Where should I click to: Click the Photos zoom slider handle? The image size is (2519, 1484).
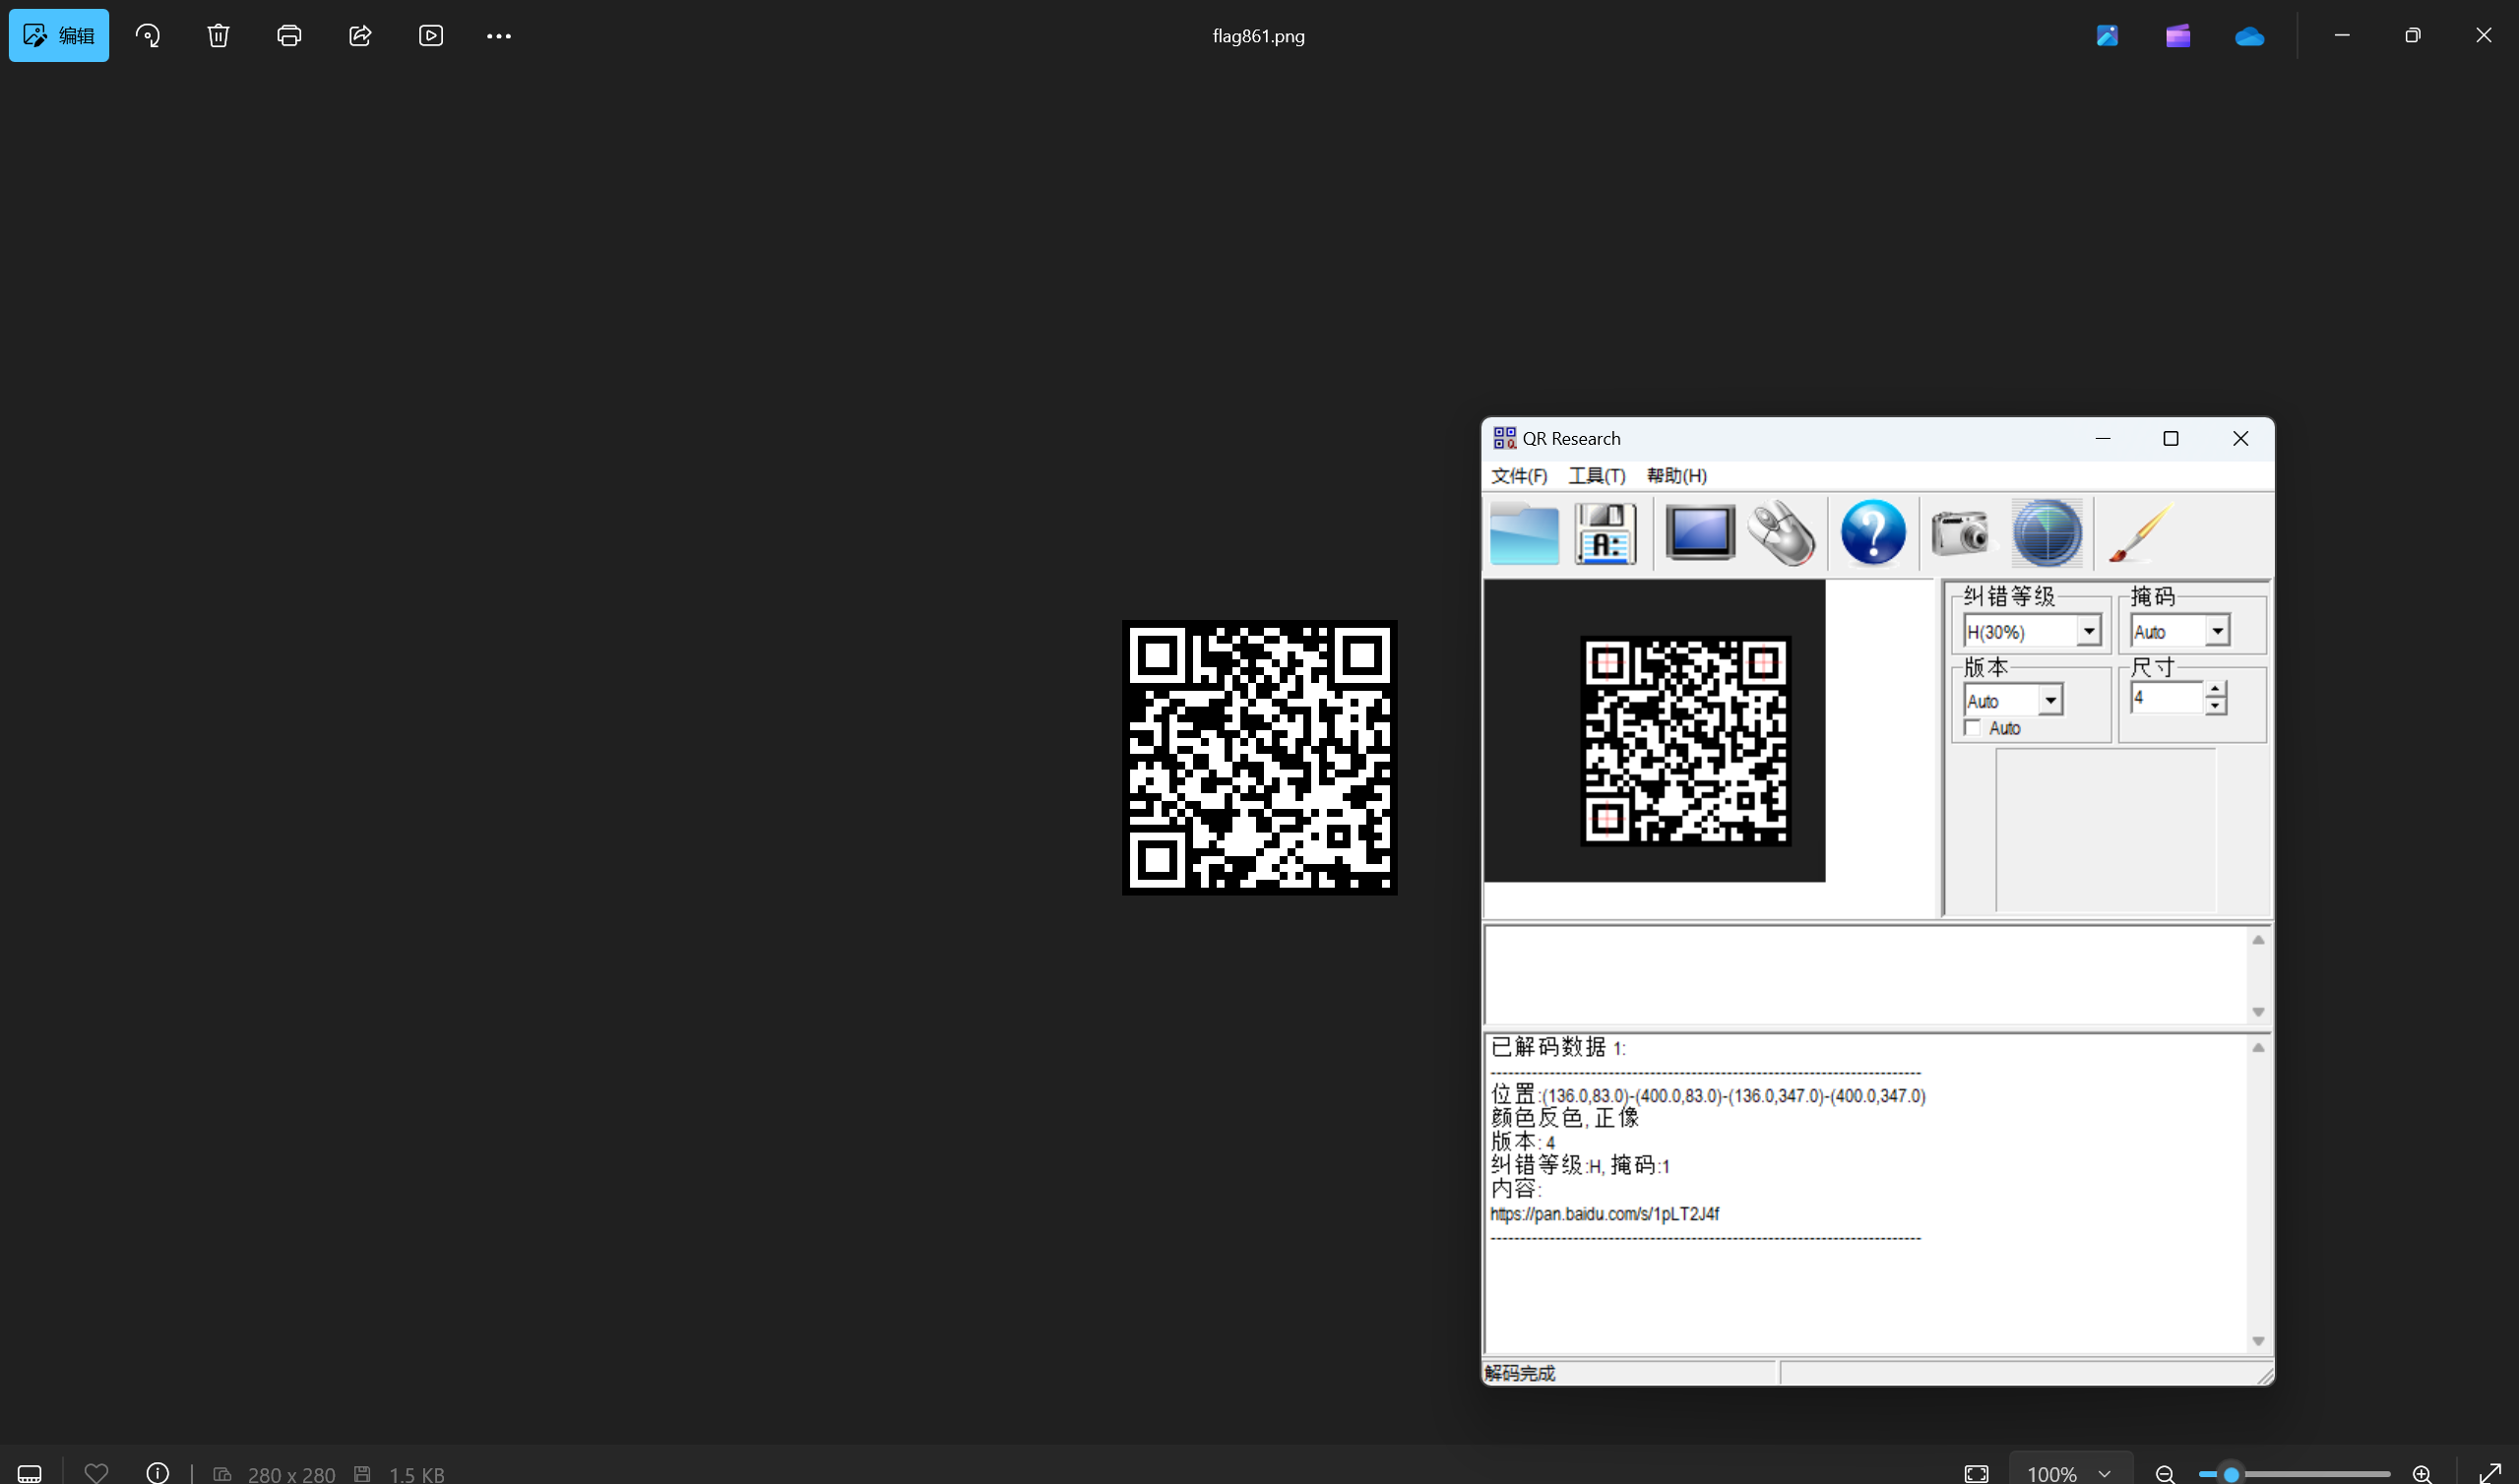coord(2231,1474)
